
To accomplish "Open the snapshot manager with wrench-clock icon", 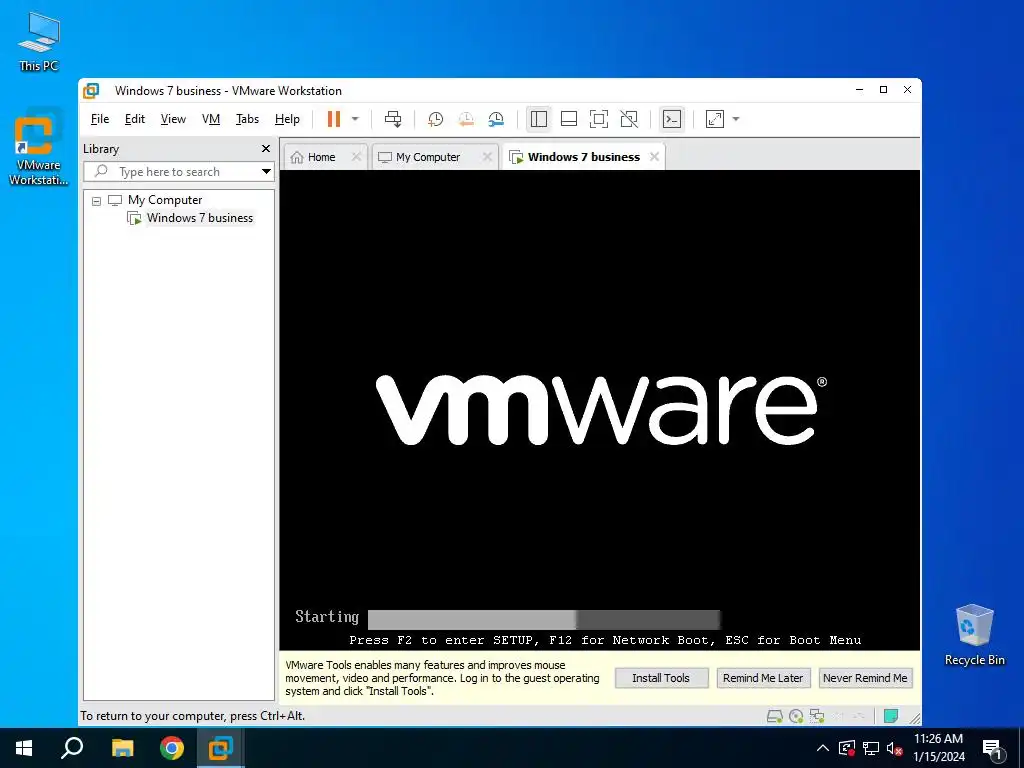I will tap(496, 119).
